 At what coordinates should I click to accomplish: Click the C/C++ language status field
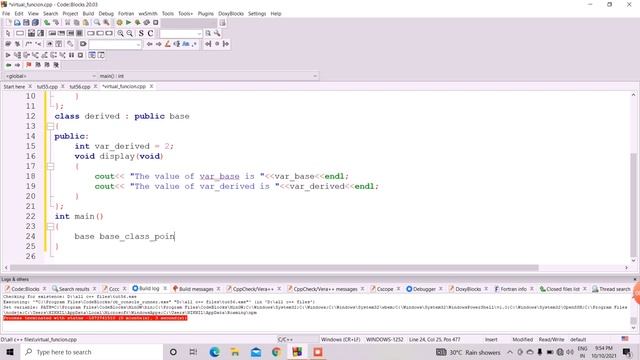[298, 339]
